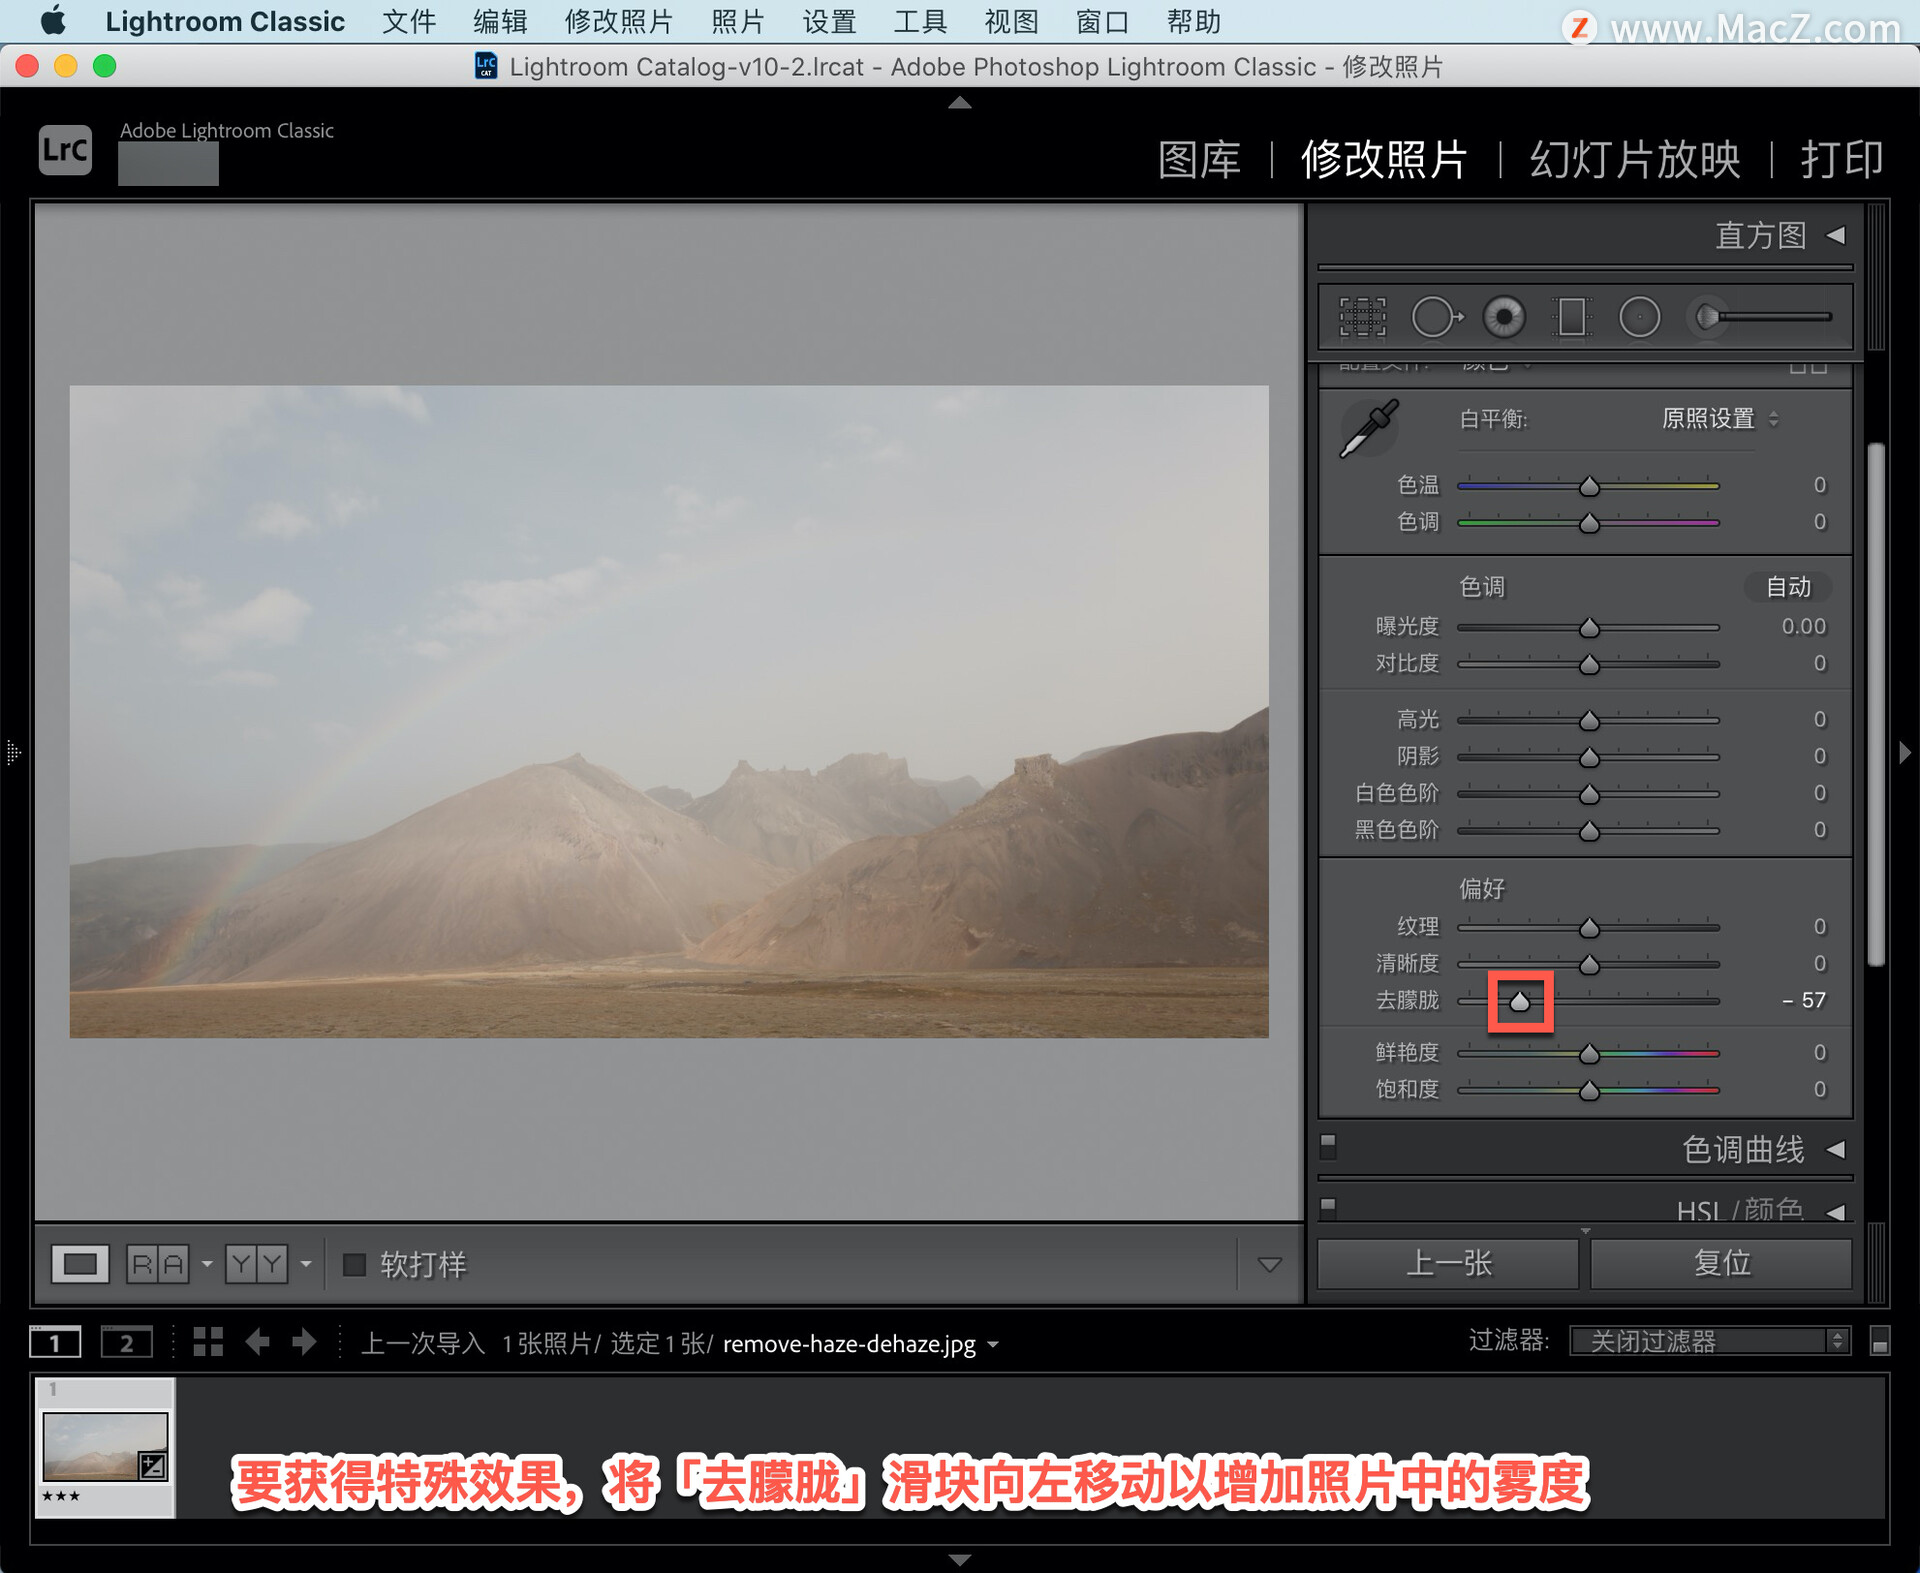Screen dimensions: 1920x1573
Task: Click the 上一张 button
Action: (x=1449, y=1264)
